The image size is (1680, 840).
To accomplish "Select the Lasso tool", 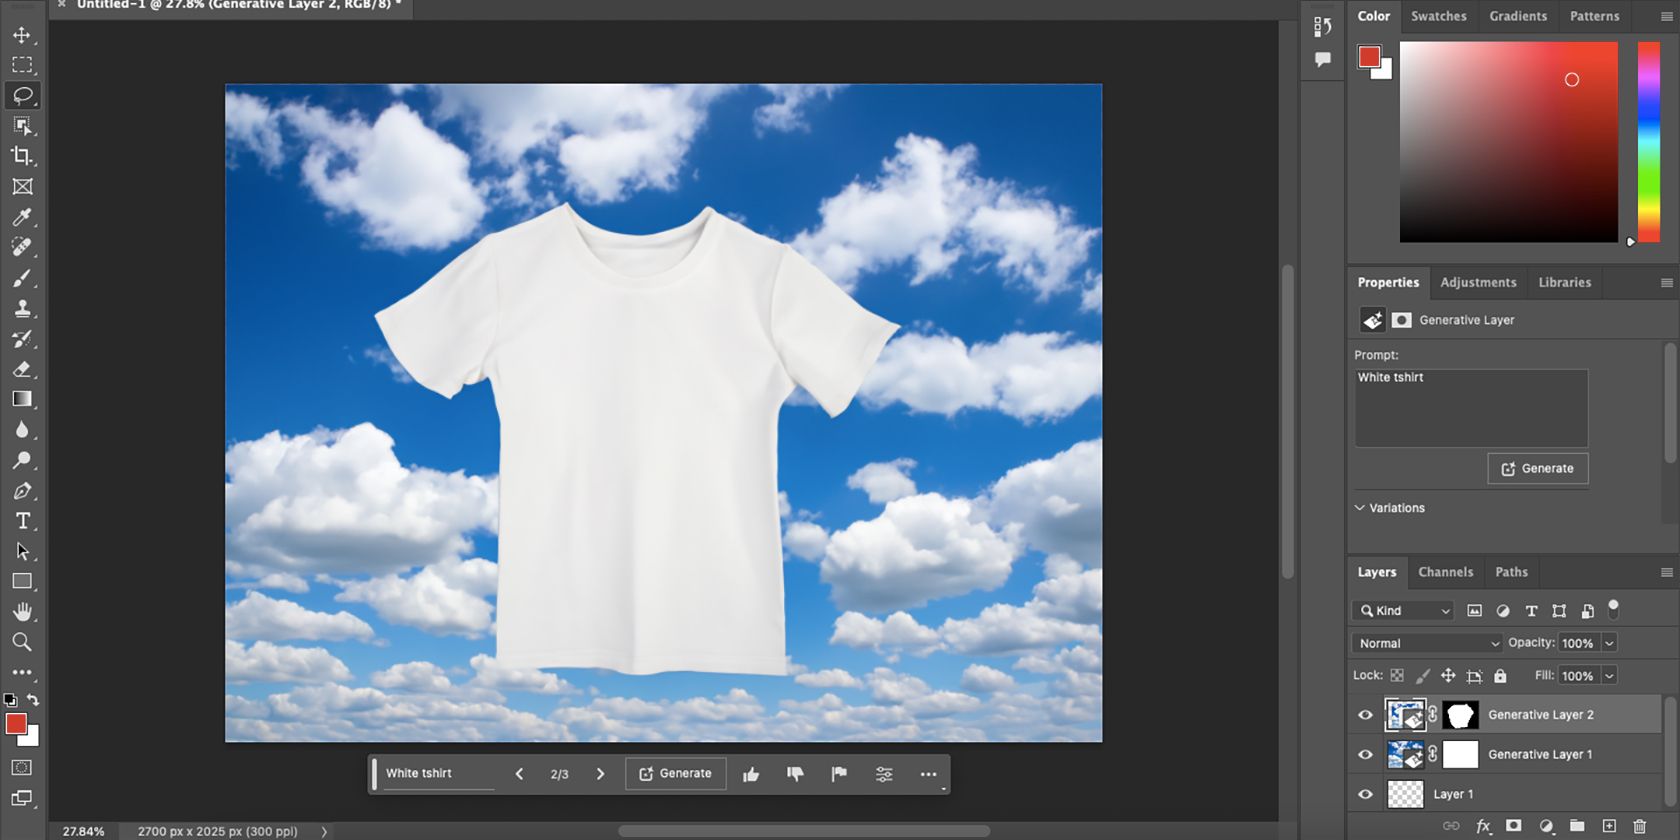I will point(22,96).
